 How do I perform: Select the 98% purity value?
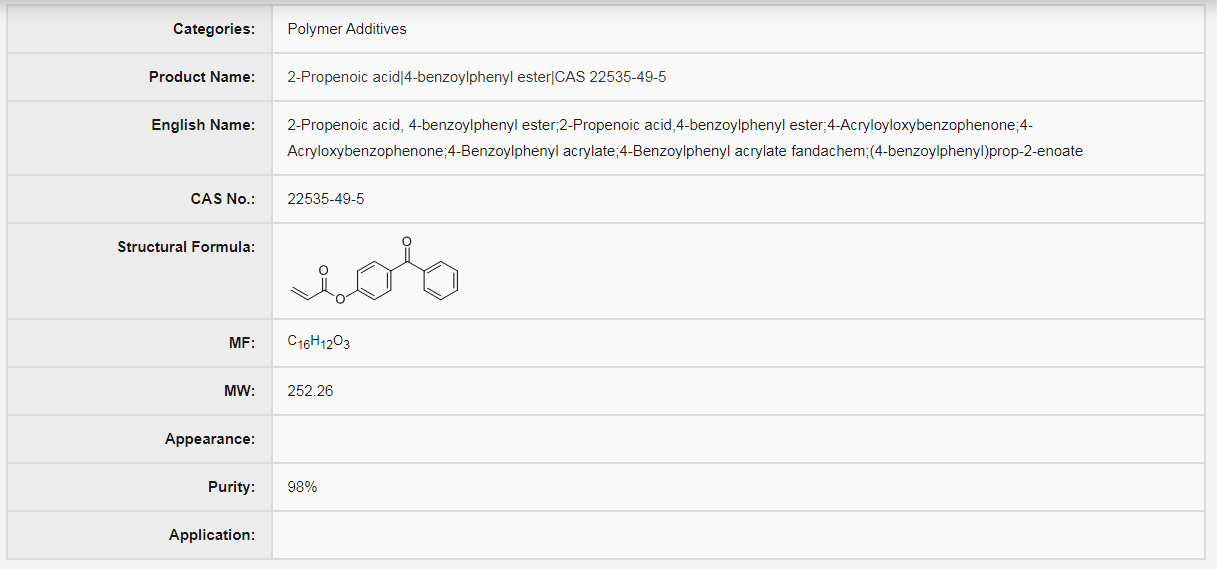[302, 487]
